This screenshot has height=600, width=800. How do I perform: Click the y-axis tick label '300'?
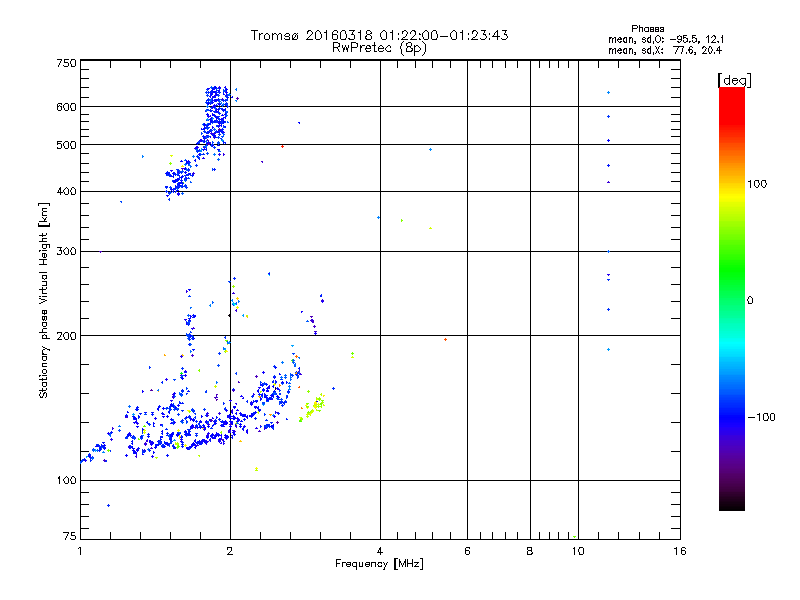pyautogui.click(x=66, y=252)
